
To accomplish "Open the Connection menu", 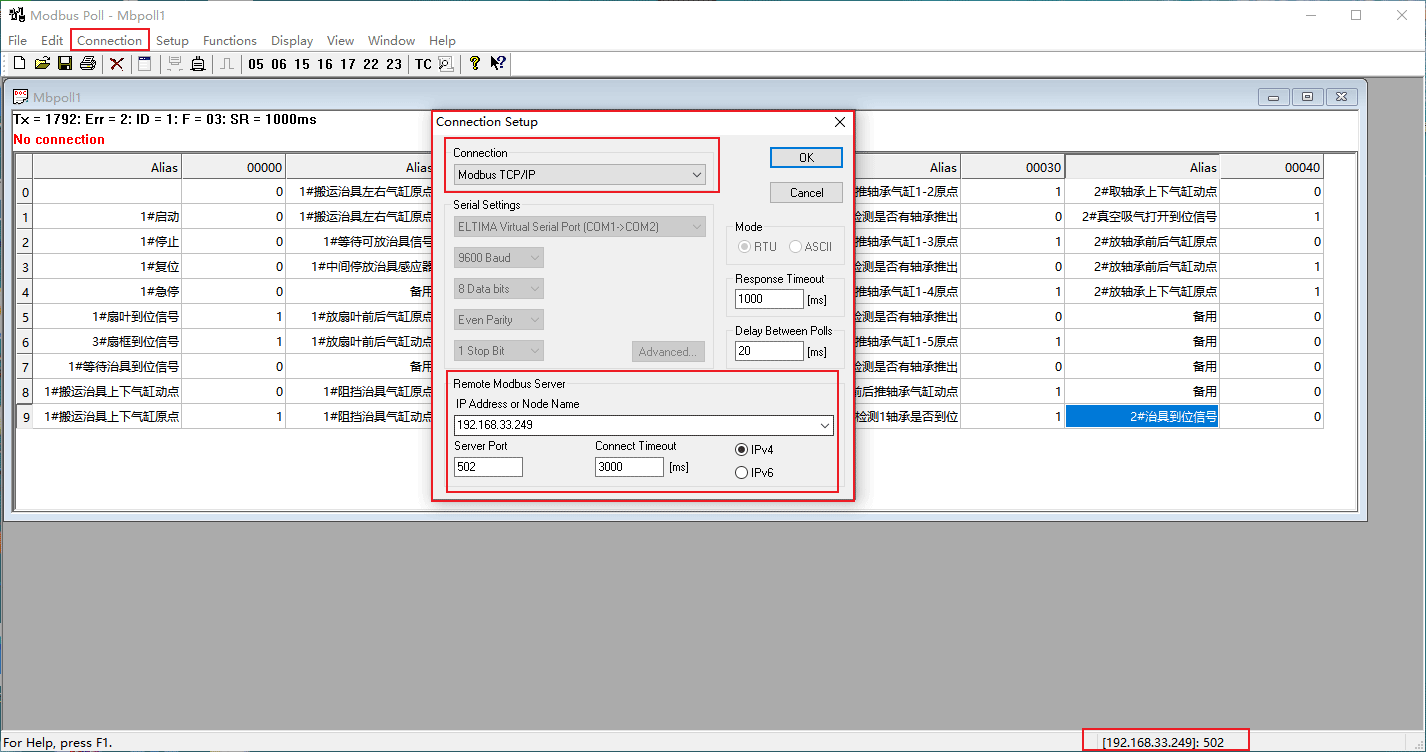I will pyautogui.click(x=109, y=40).
